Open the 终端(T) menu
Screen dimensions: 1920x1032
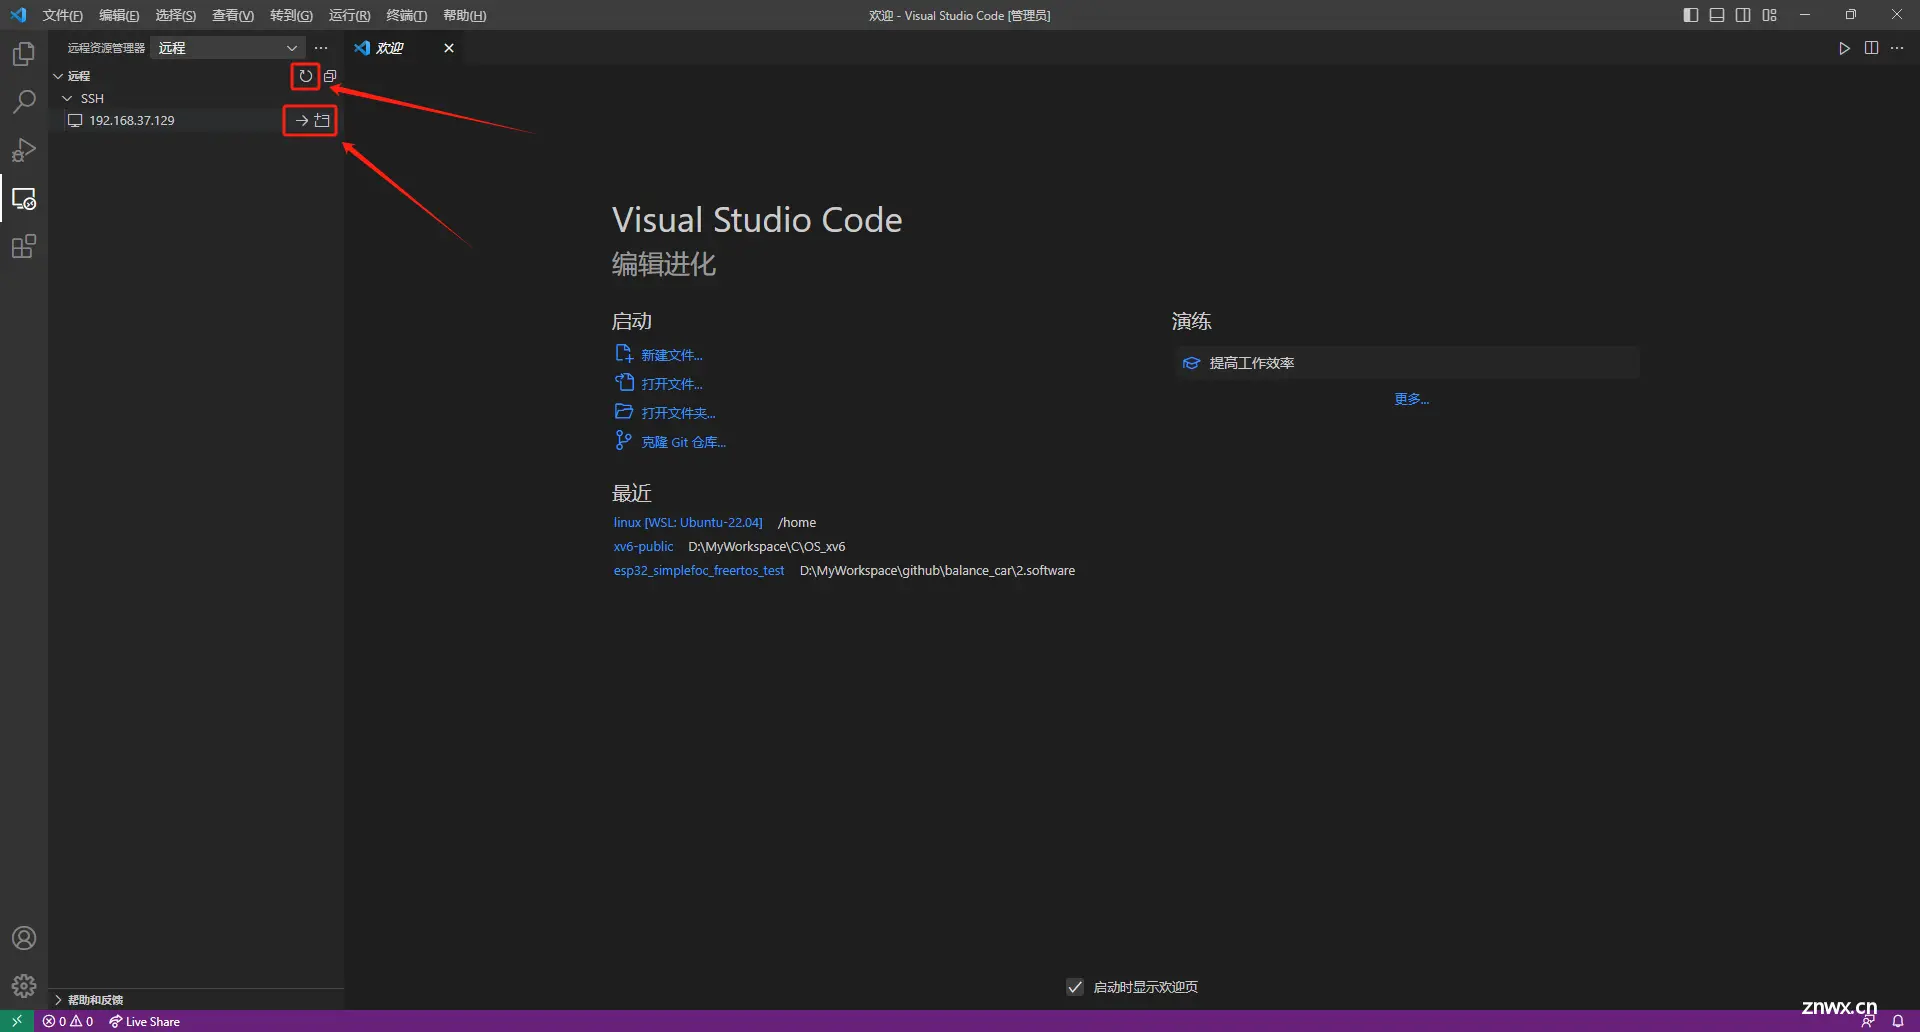click(x=406, y=15)
